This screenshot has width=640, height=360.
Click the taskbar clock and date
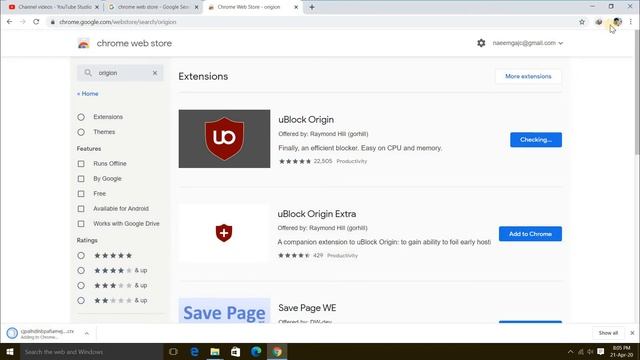tap(621, 351)
